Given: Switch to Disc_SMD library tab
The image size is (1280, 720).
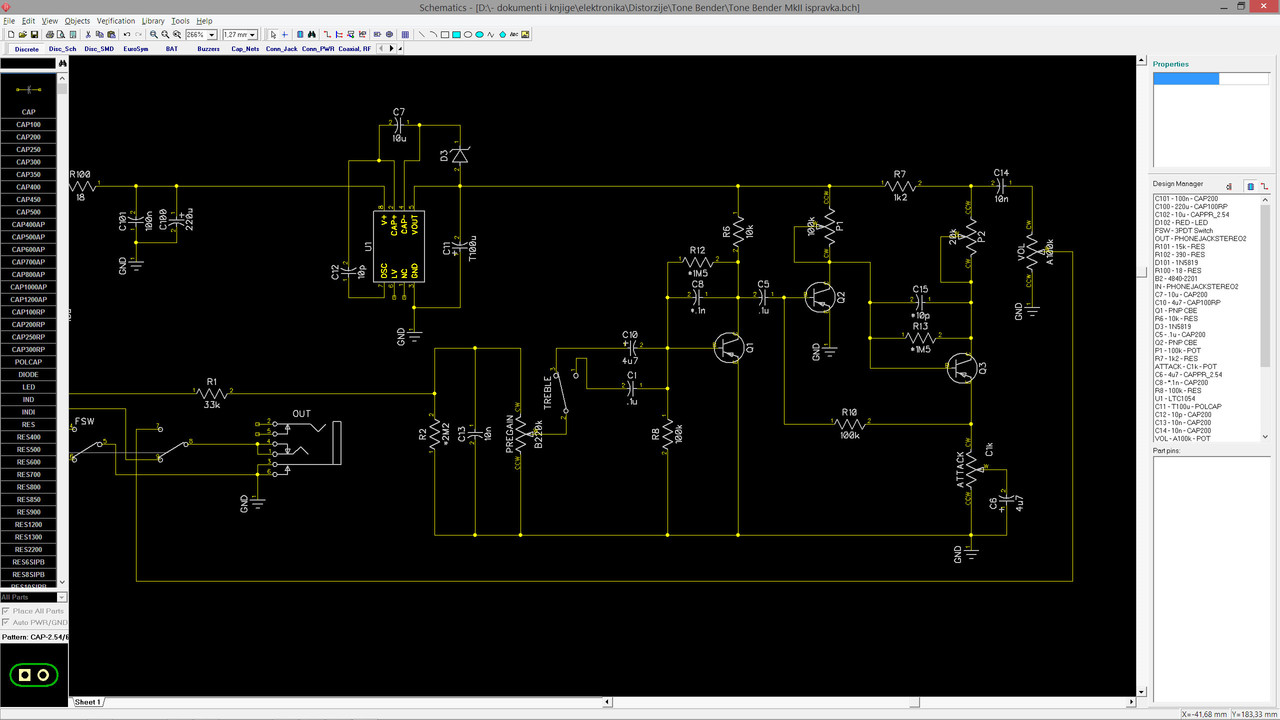Looking at the screenshot, I should 98,48.
